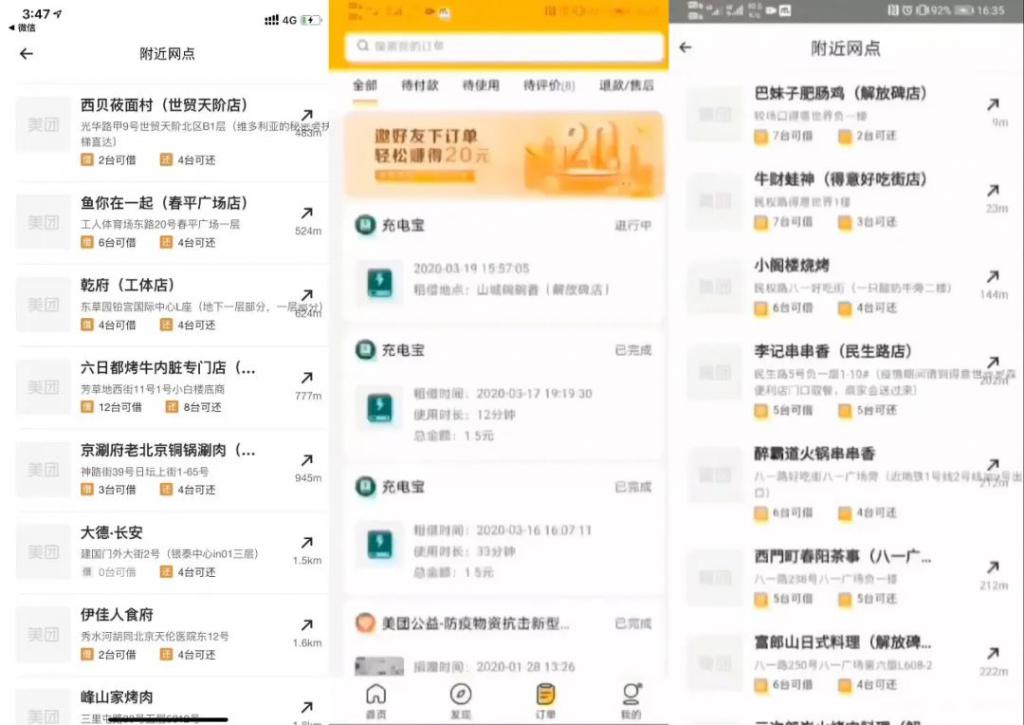Screen dimensions: 1024x725
Task: Select 退款/售后 tab
Action: [626, 86]
